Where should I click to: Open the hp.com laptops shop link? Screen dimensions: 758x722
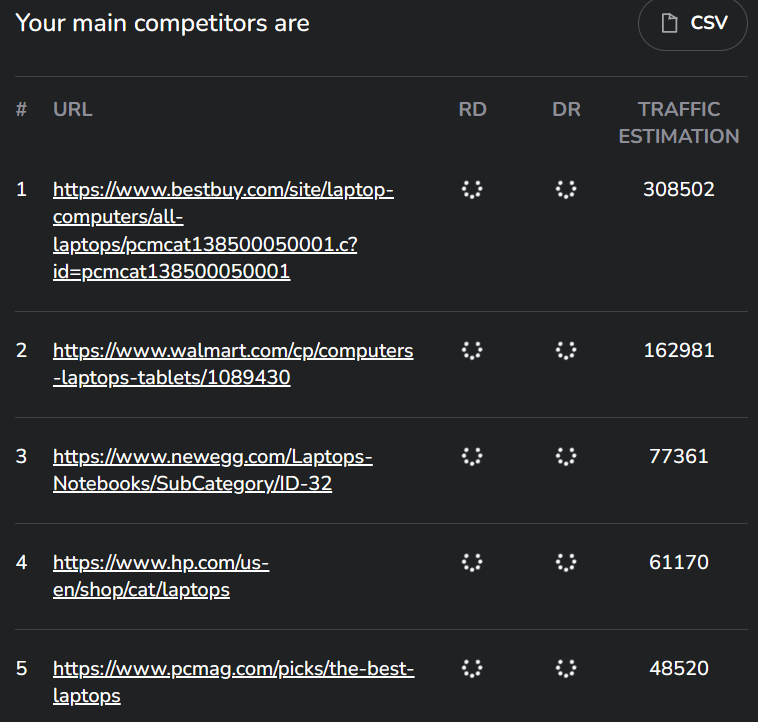click(x=161, y=576)
